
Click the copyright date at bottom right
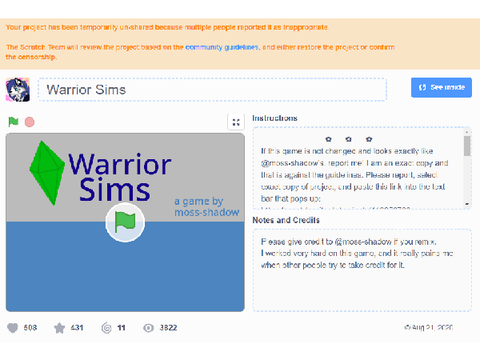coord(429,328)
